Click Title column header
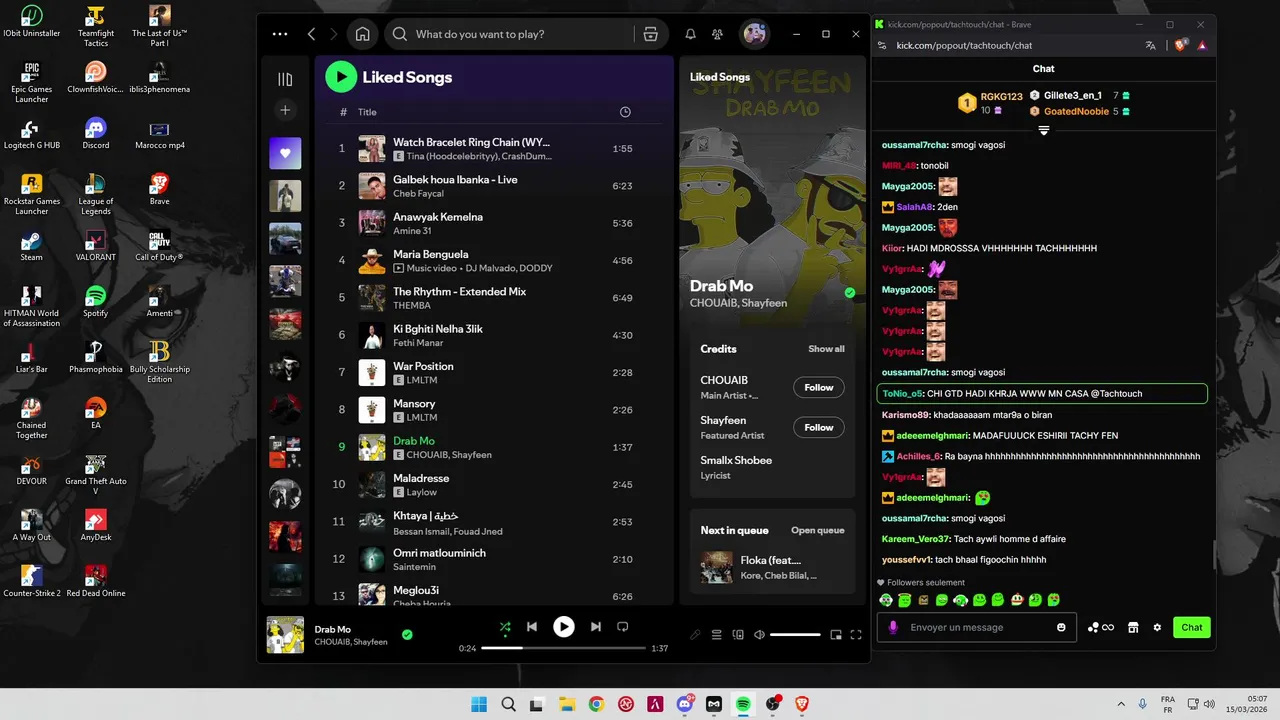Viewport: 1280px width, 720px height. click(367, 112)
